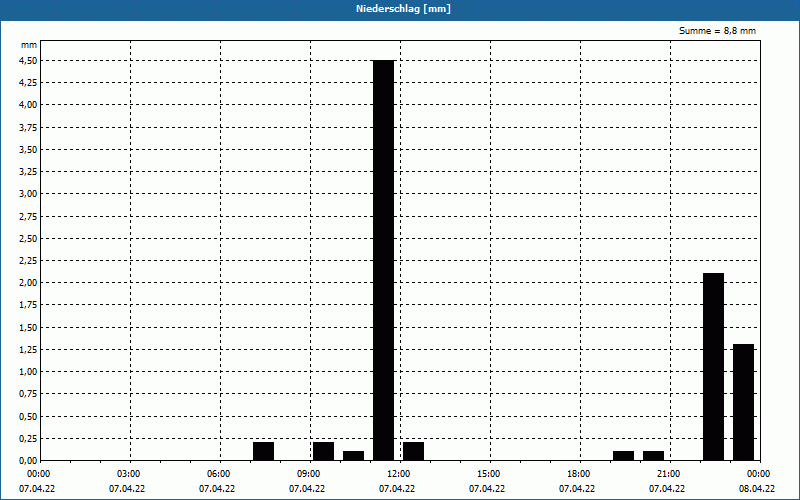800x500 pixels.
Task: Select the Summe = 8,8 mm total label
Action: pyautogui.click(x=717, y=31)
